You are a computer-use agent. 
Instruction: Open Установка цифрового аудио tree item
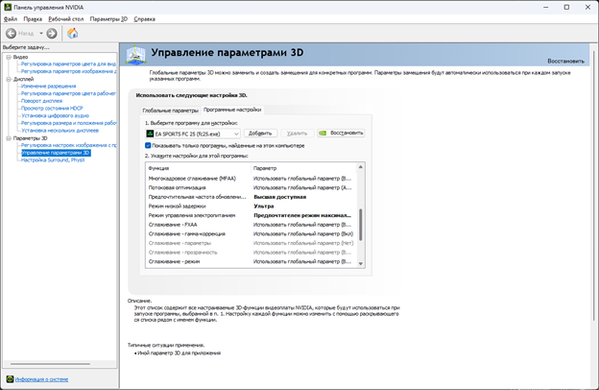(55, 115)
